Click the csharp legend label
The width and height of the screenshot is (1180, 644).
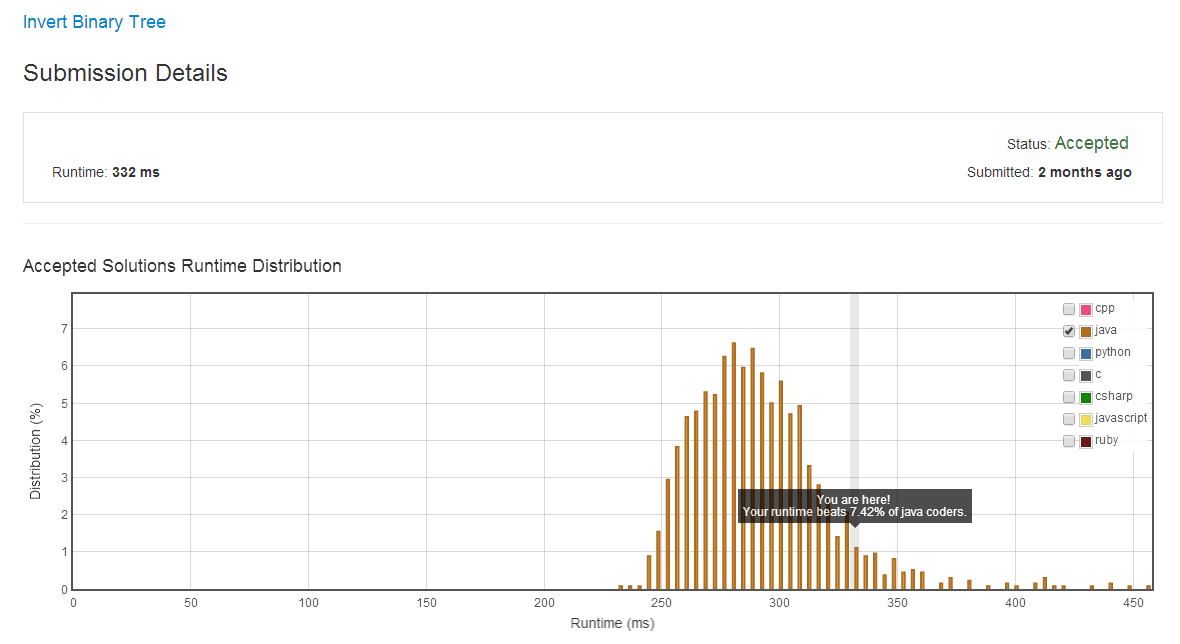[1114, 396]
